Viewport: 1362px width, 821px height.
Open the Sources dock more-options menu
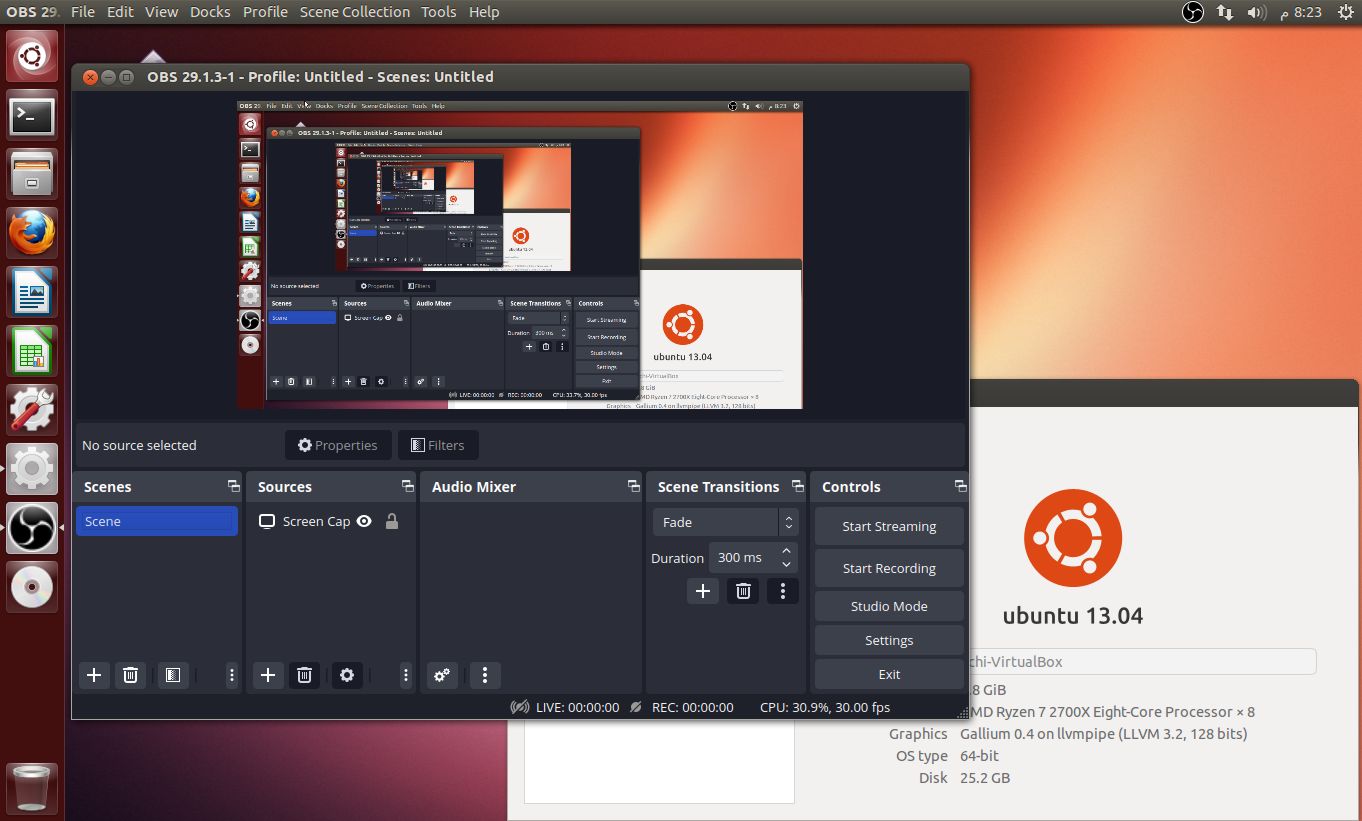coord(406,675)
